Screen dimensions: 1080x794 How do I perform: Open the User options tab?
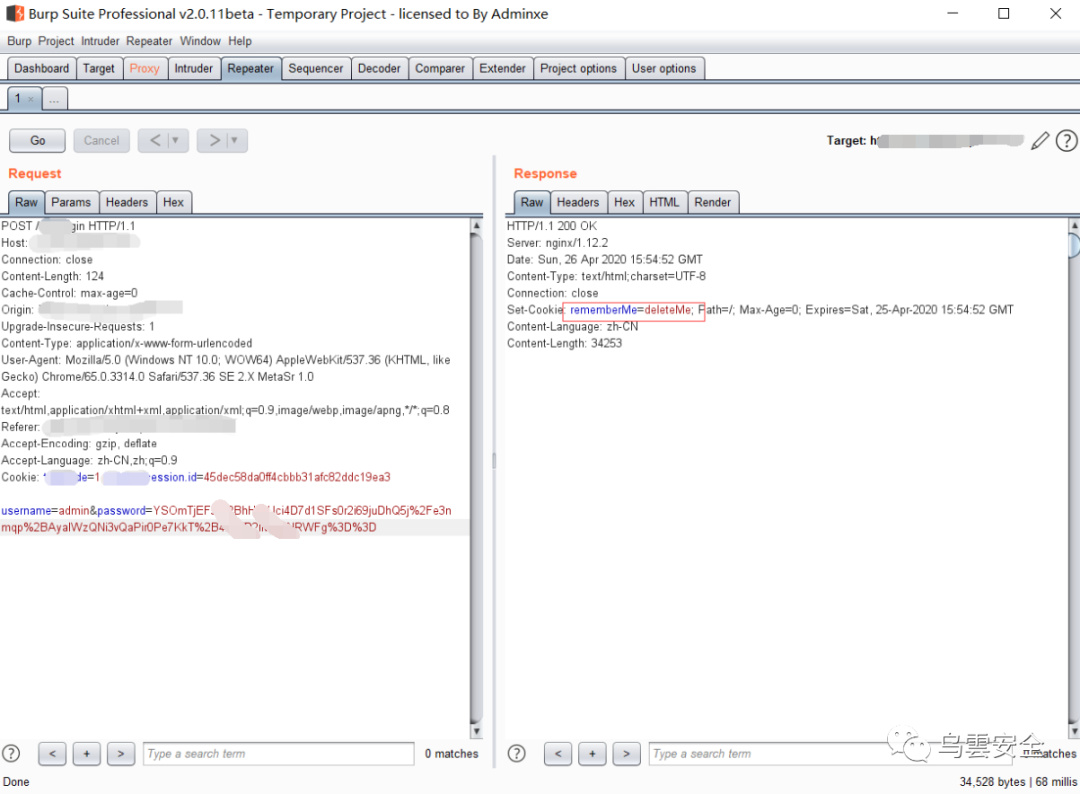coord(664,69)
